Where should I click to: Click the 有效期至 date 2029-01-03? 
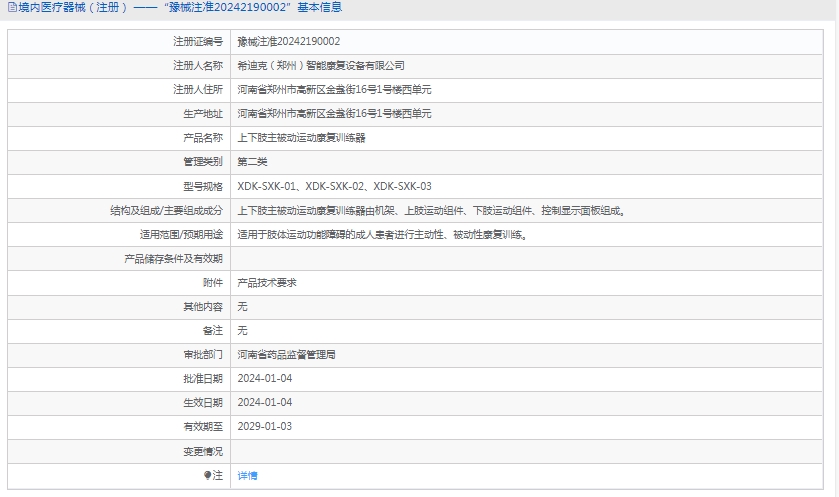point(265,427)
